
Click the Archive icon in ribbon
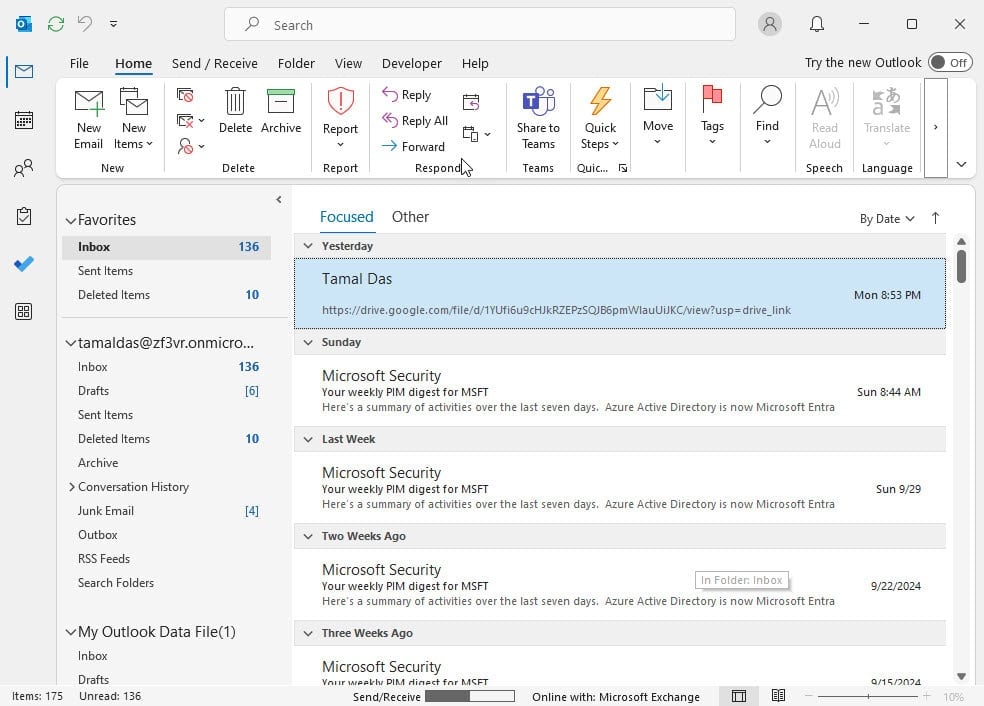(x=281, y=104)
